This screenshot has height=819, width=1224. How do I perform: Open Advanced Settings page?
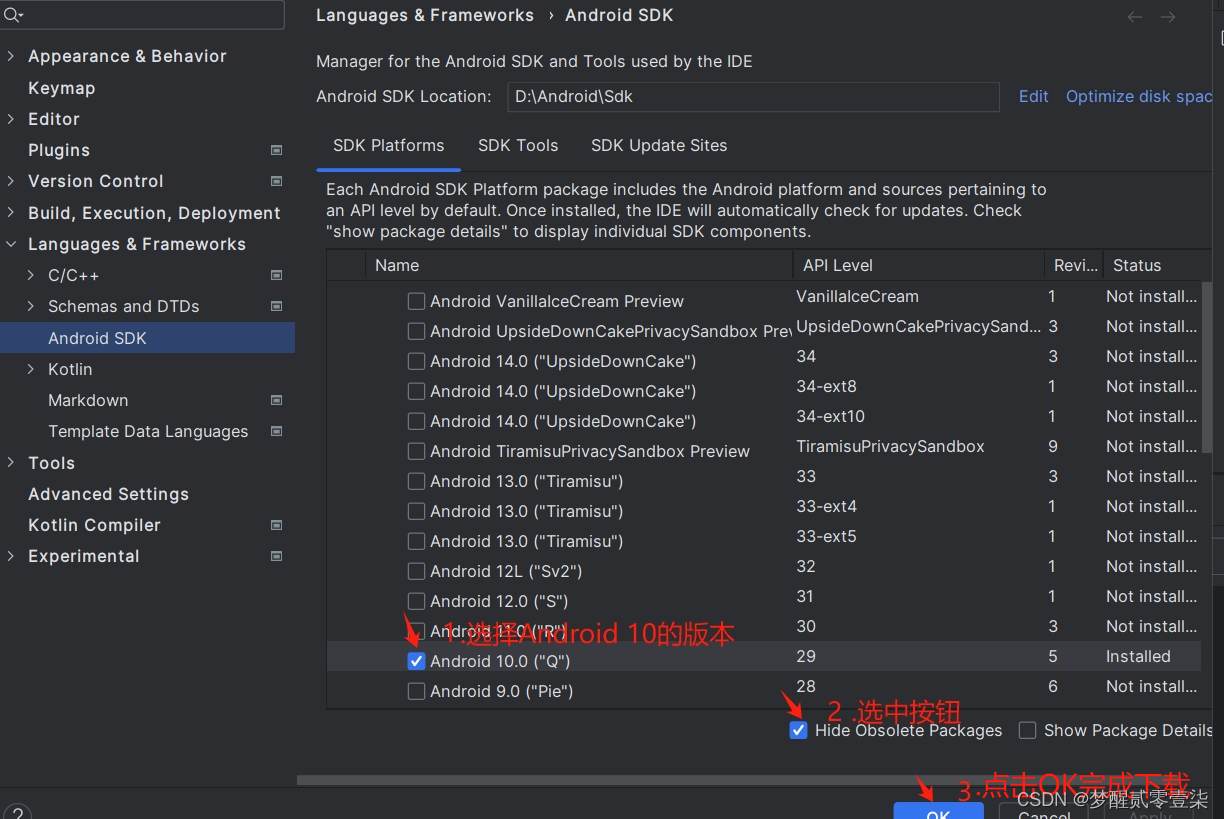tap(108, 494)
